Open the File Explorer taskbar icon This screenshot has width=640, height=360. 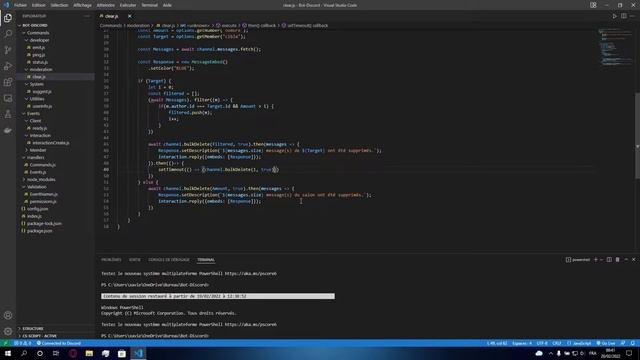(89, 353)
